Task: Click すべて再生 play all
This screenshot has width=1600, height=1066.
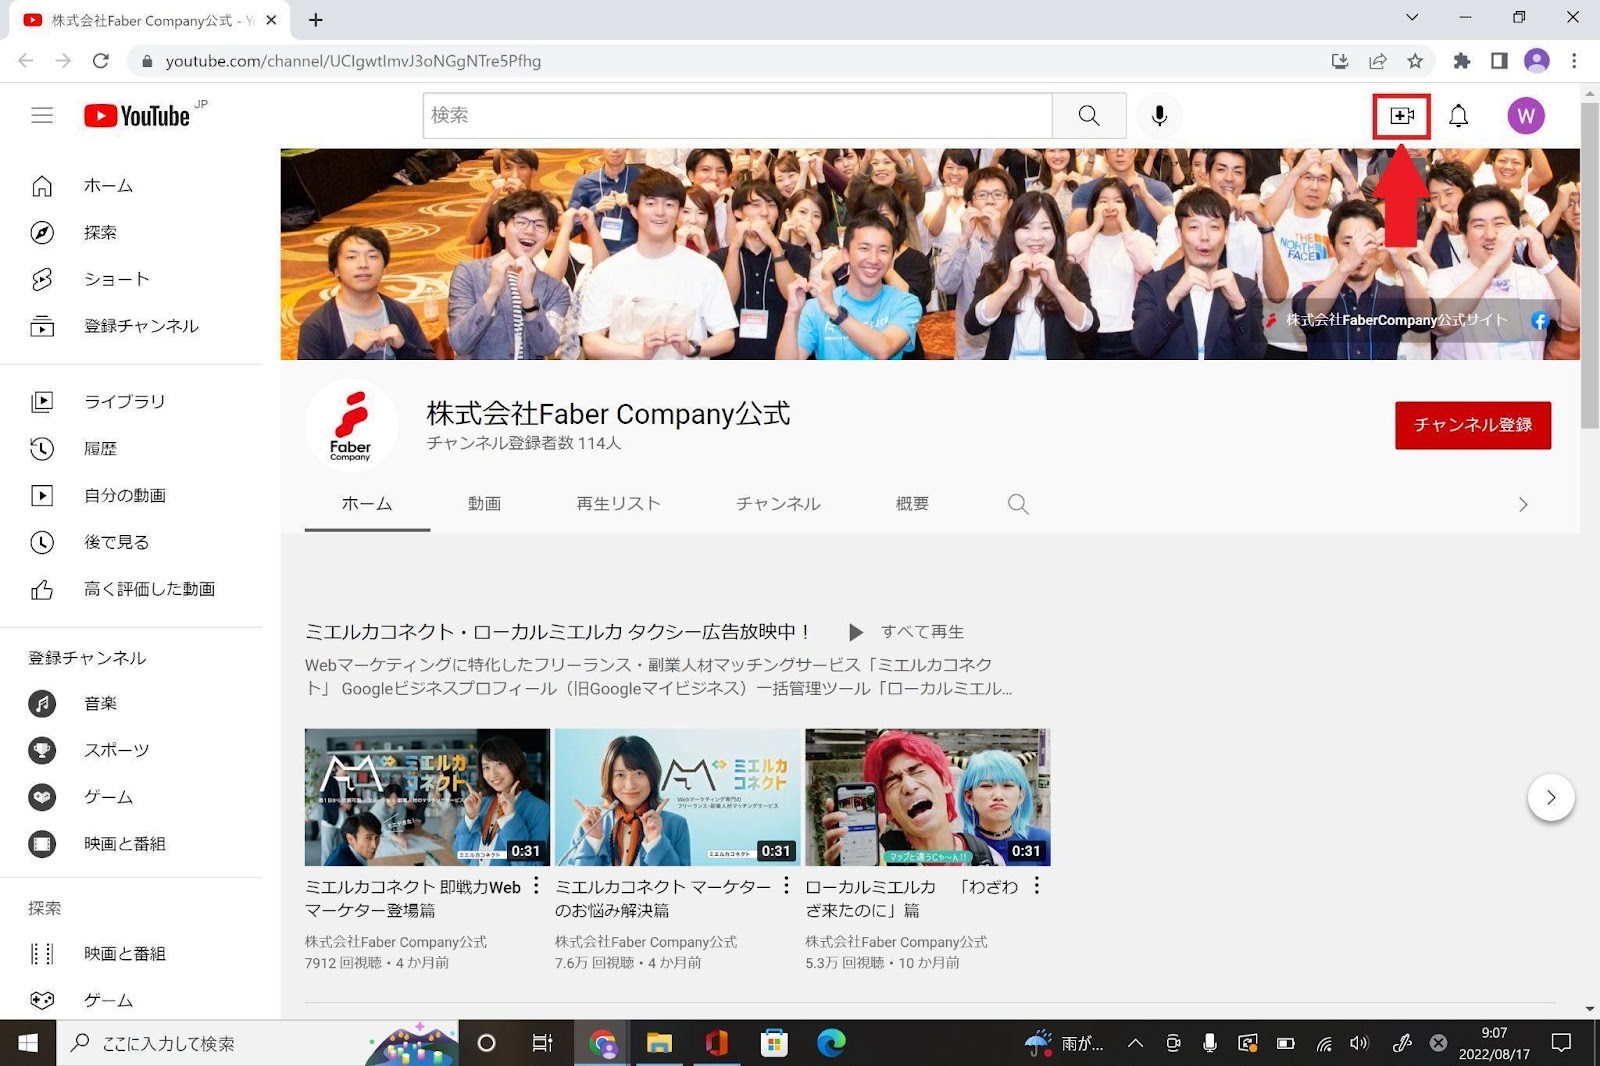Action: 907,632
